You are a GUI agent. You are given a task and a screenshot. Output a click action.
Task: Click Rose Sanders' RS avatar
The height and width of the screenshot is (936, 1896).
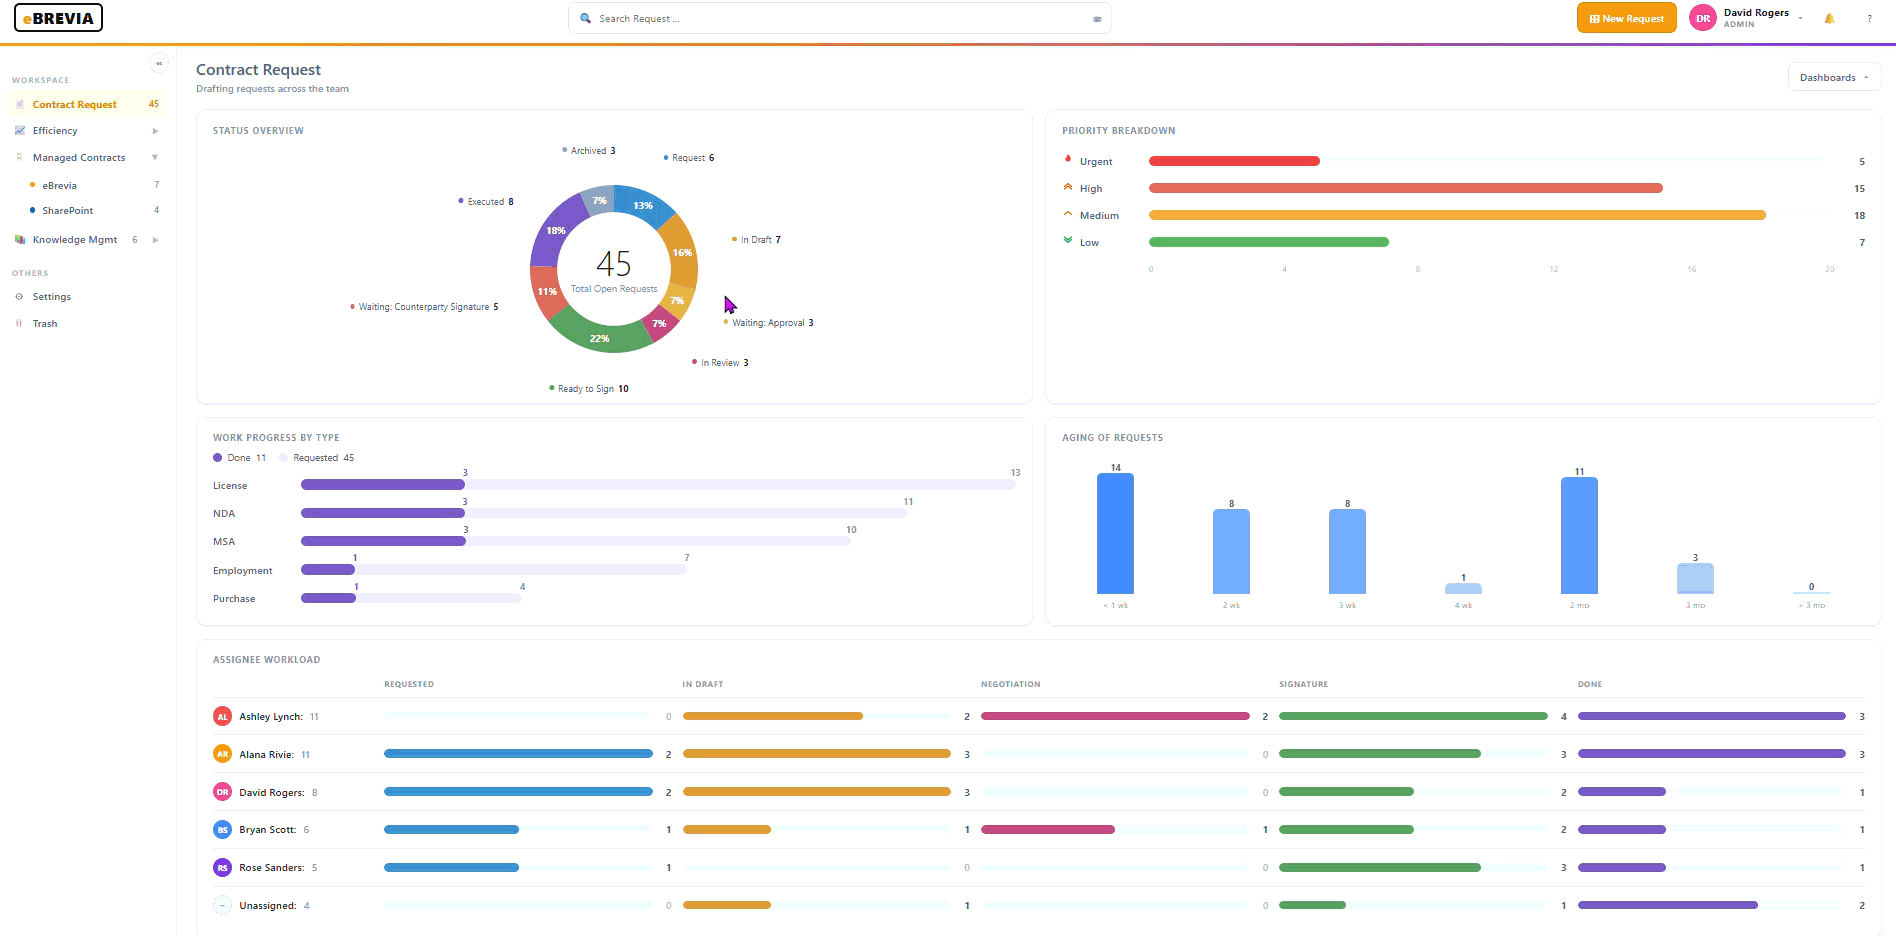223,868
